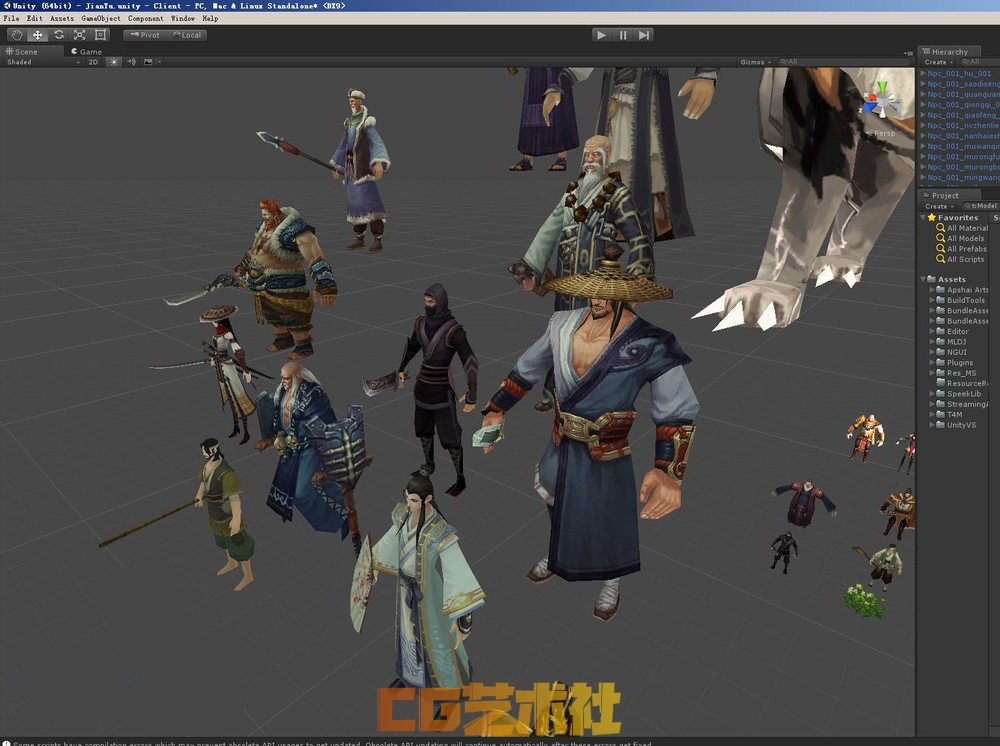Select Npc_001_muwanqin in the Hierarchy
This screenshot has height=746, width=1000.
click(964, 146)
